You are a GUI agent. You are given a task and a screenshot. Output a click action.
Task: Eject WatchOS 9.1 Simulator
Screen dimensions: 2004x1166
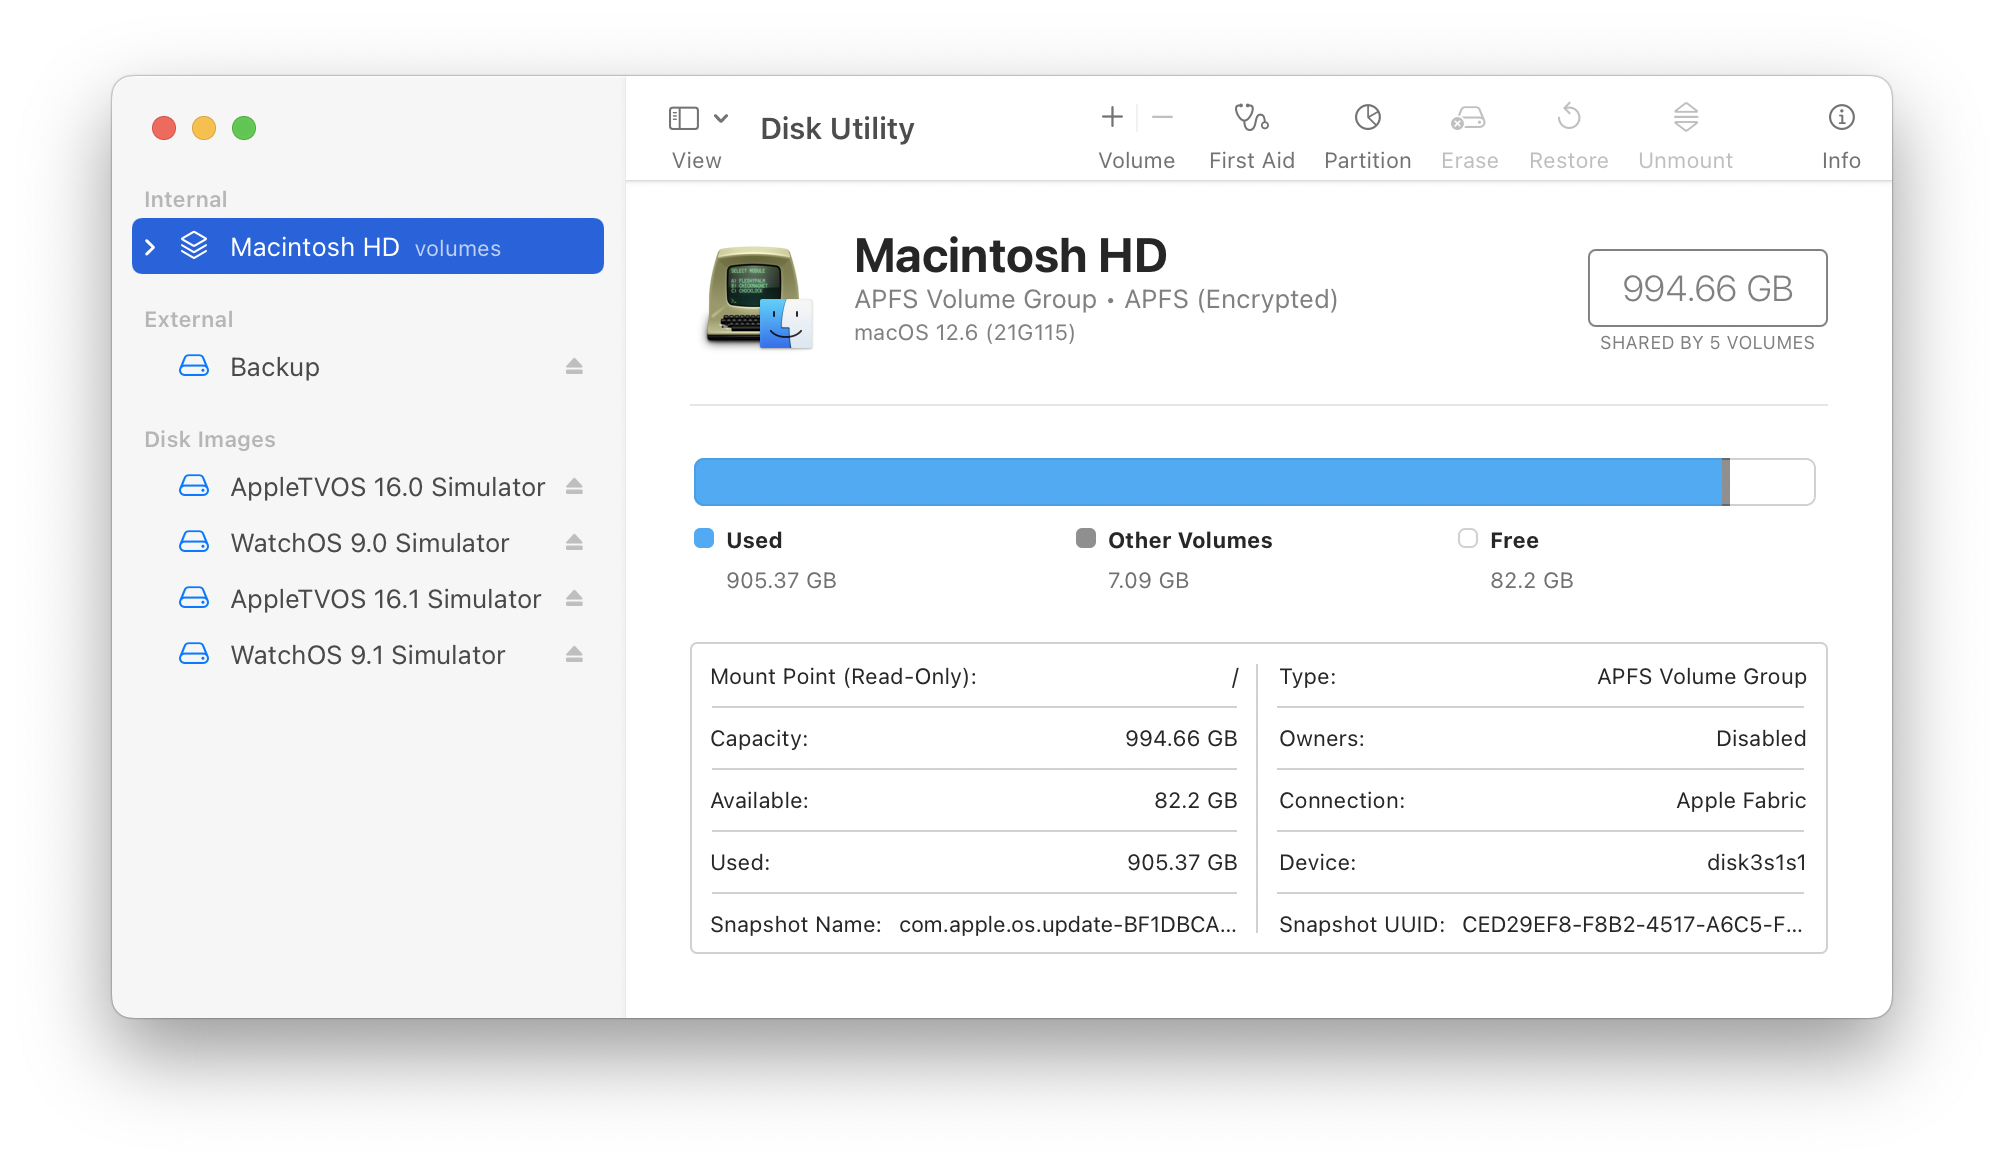click(574, 655)
